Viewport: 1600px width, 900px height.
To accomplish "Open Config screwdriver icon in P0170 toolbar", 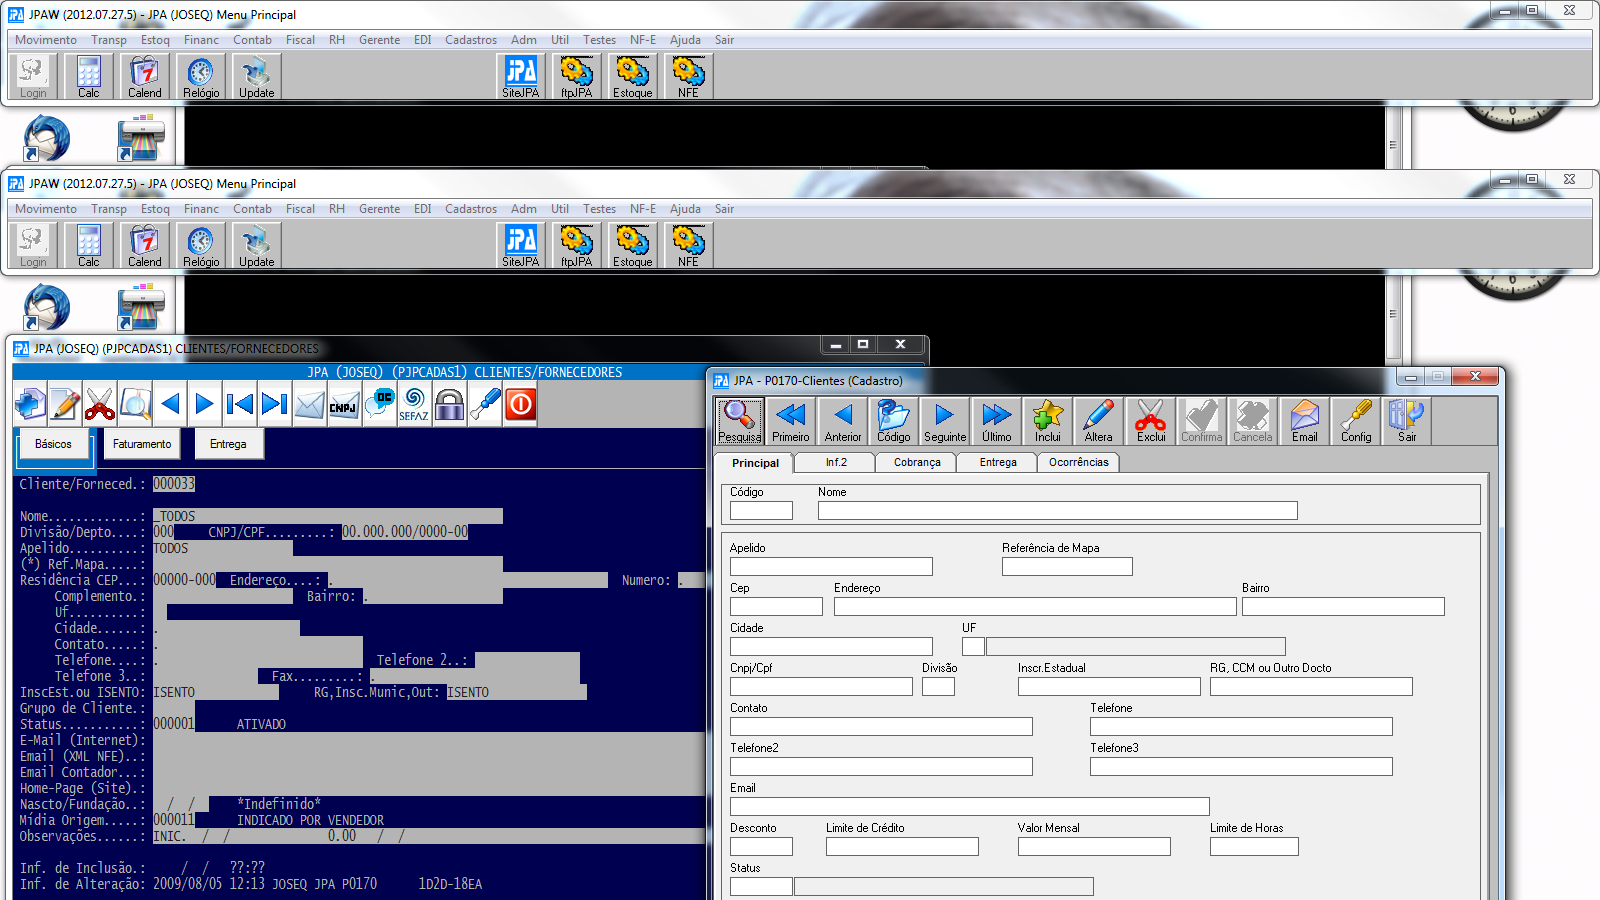I will point(1356,420).
